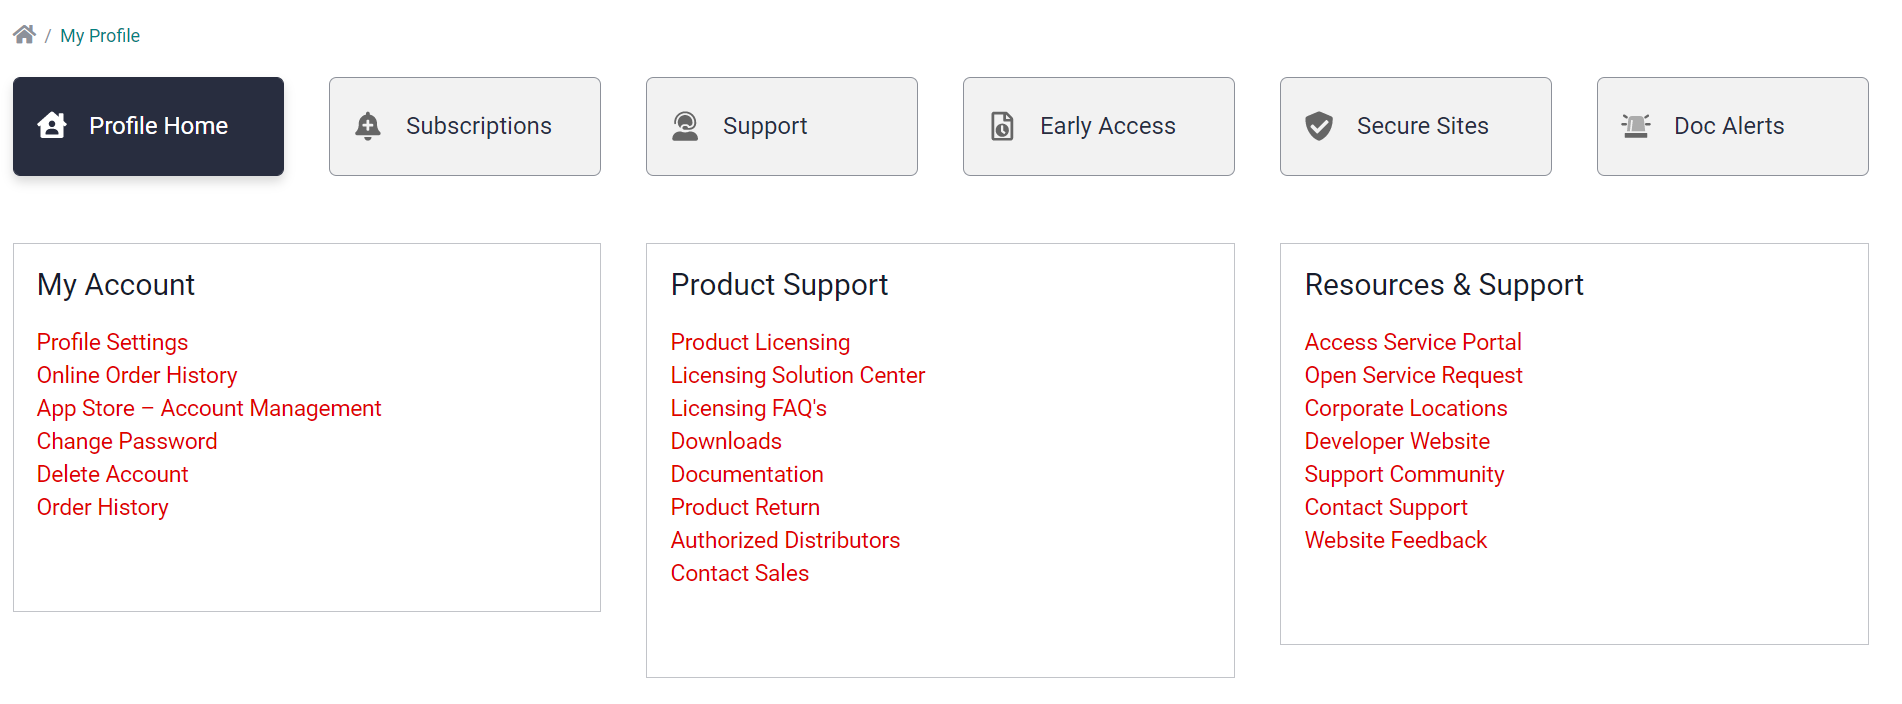Click the bell icon on Subscriptions
The image size is (1902, 704).
(x=368, y=126)
